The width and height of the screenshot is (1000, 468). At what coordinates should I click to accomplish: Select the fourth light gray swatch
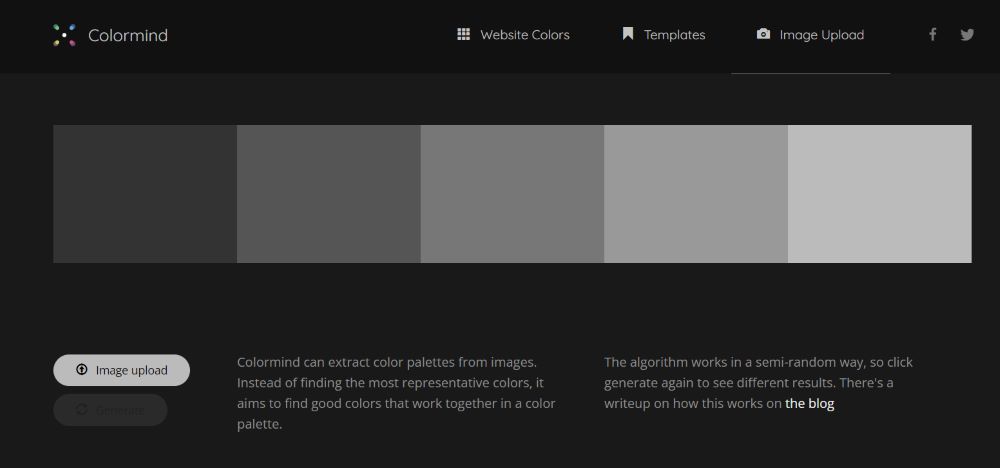(696, 194)
